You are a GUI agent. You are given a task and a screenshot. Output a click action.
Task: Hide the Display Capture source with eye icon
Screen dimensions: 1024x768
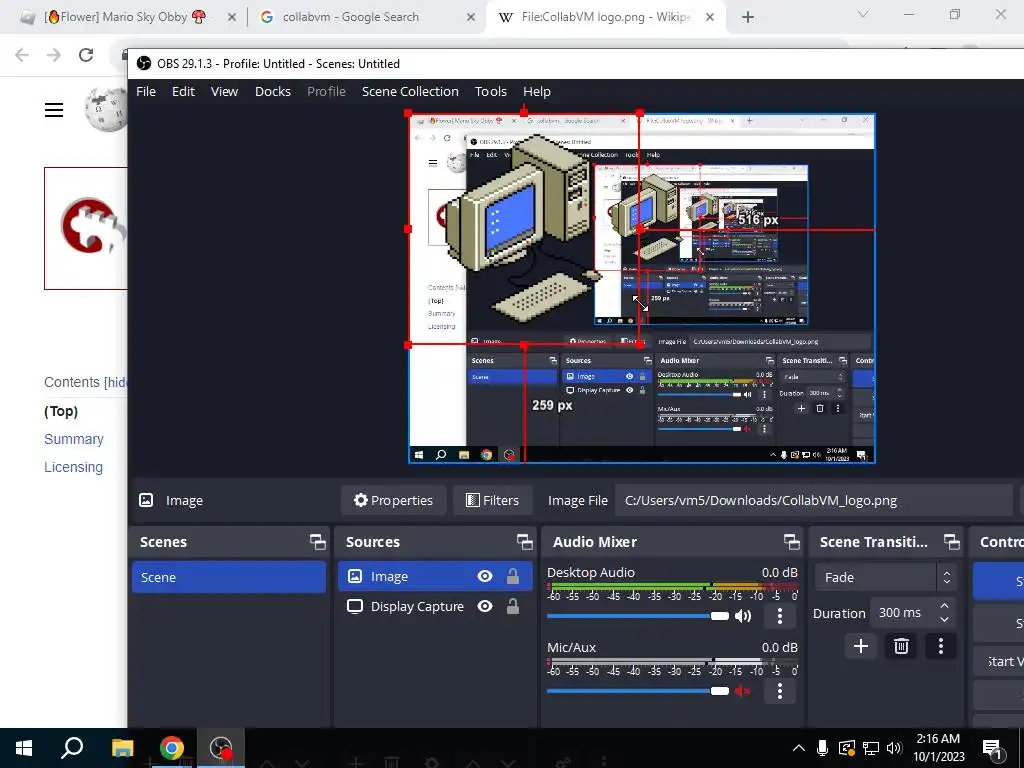coord(485,606)
